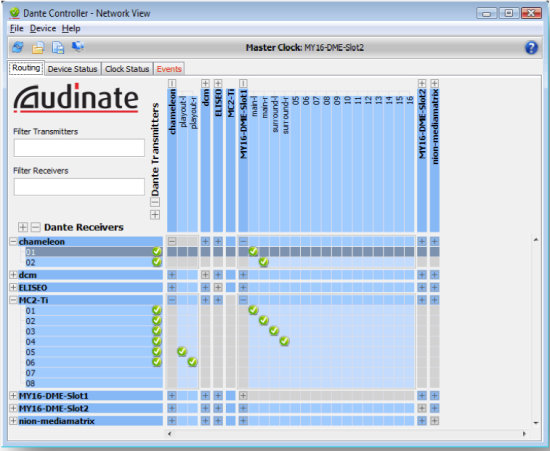This screenshot has width=550, height=451.
Task: Click the Dante Controller title bar app icon
Action: [14, 13]
